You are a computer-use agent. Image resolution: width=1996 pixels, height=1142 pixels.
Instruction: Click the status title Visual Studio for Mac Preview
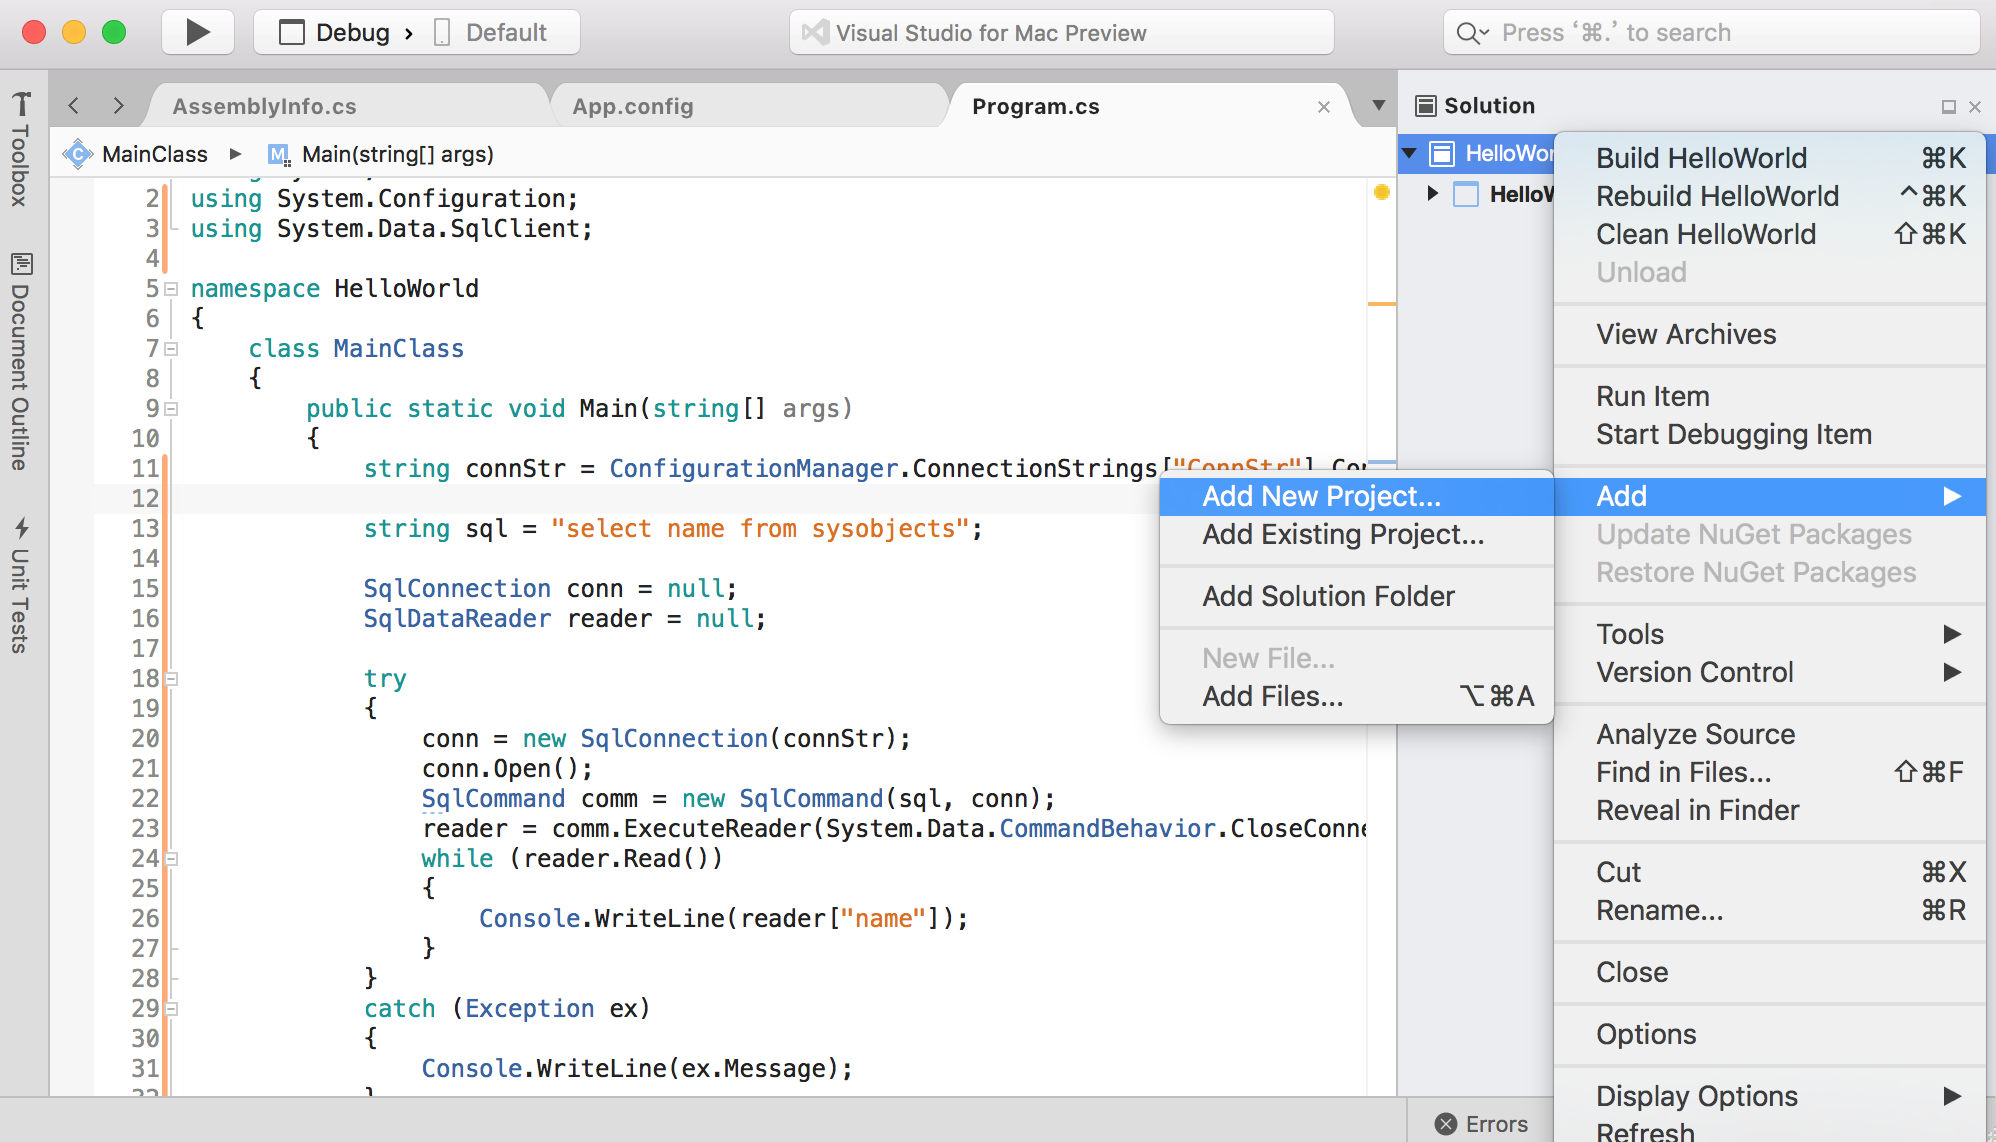click(990, 33)
